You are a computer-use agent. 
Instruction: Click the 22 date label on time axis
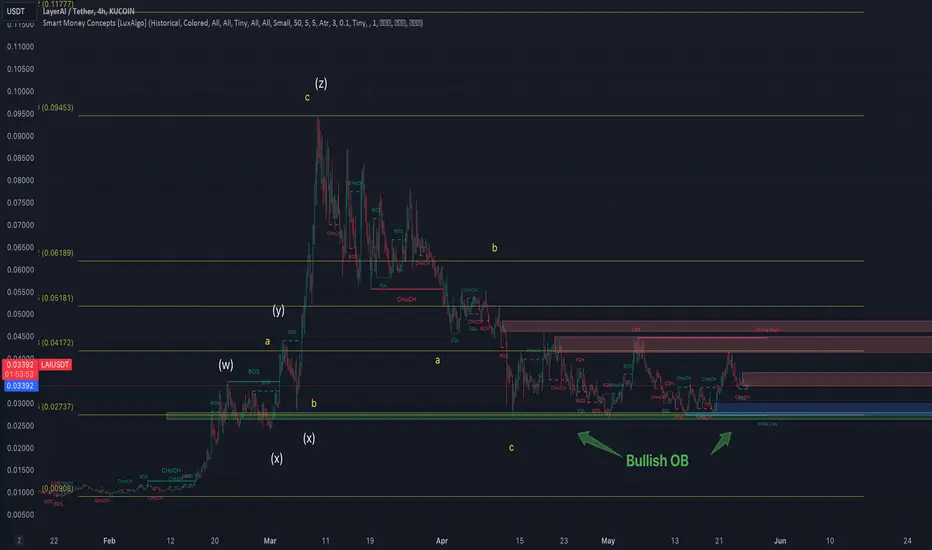pos(54,540)
